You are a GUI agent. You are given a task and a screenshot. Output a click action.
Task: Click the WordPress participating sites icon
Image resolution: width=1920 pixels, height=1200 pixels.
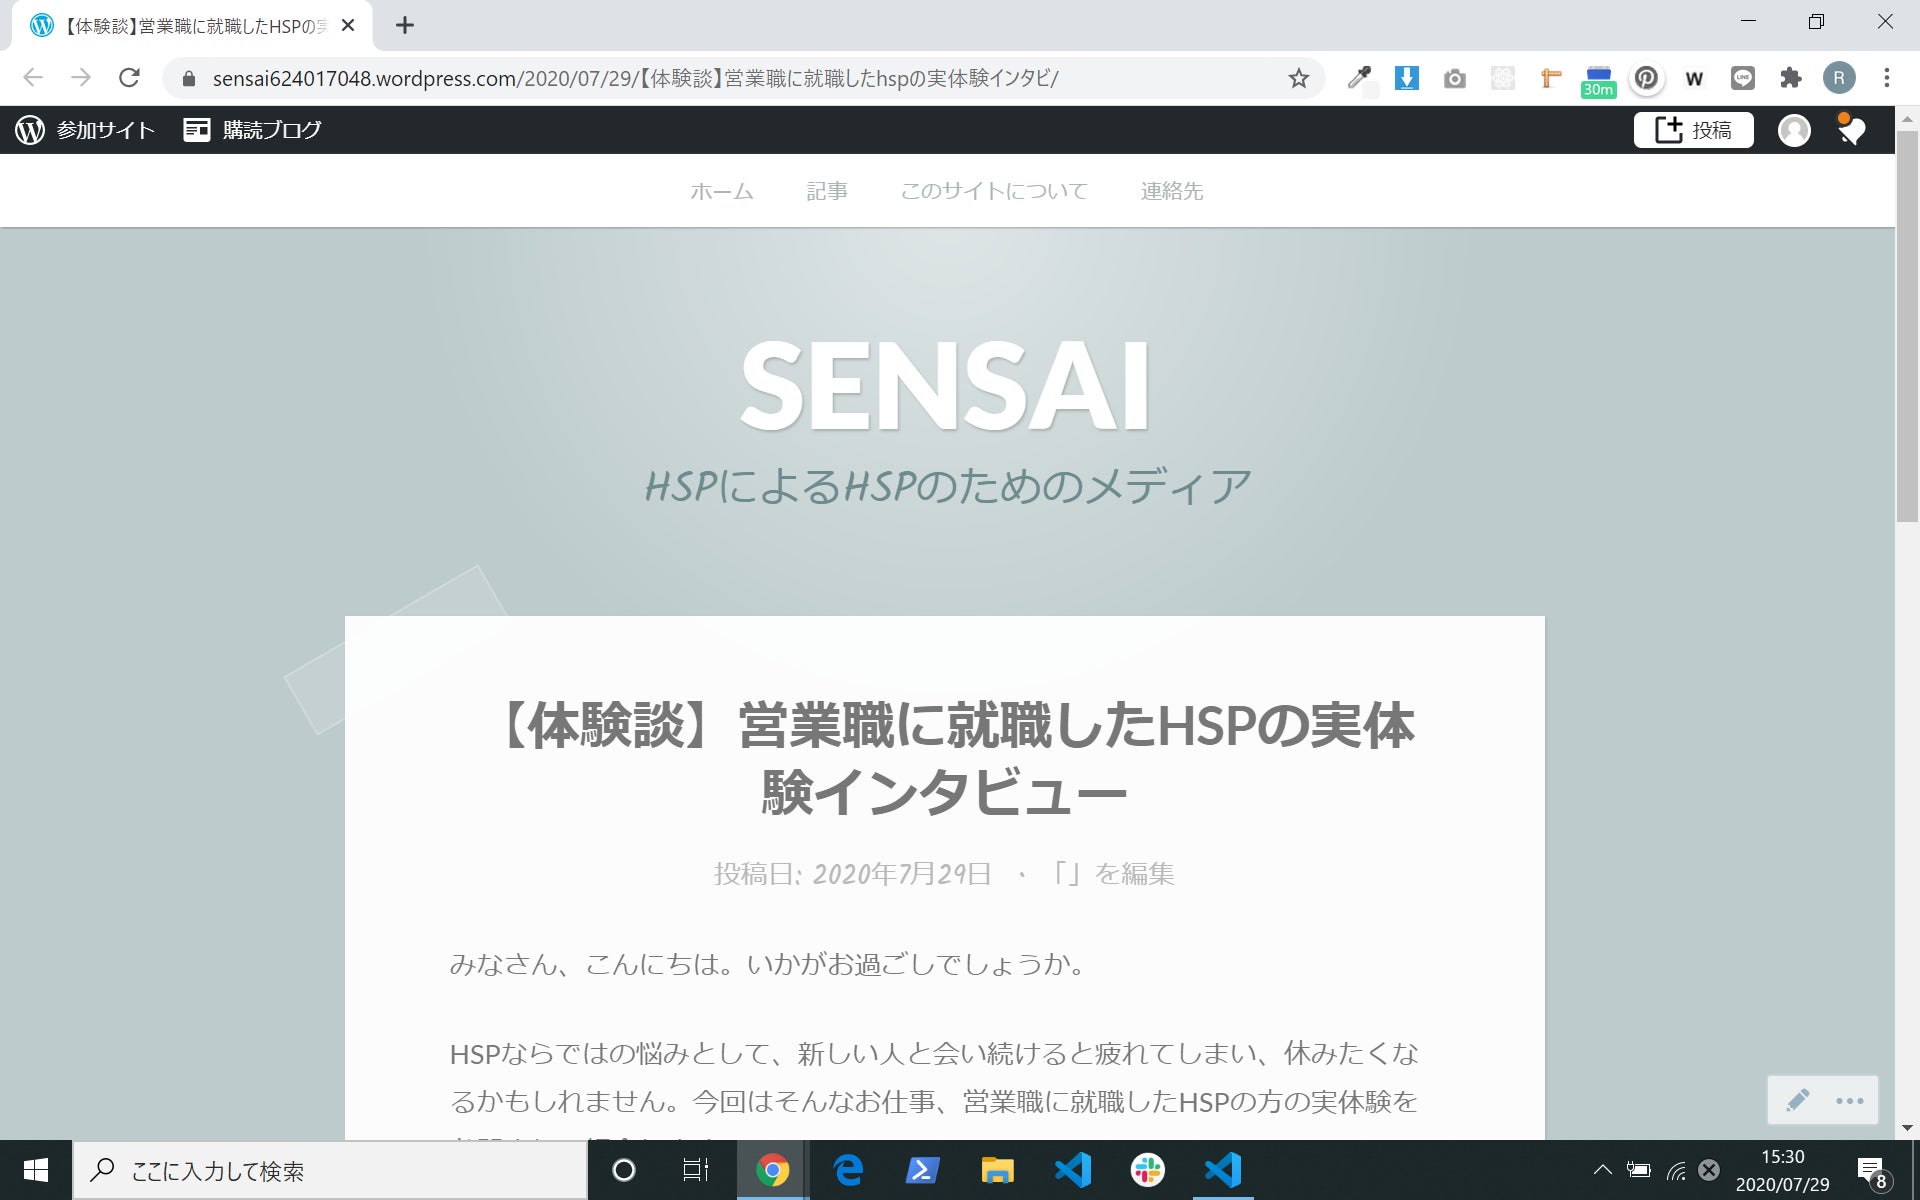click(x=30, y=130)
